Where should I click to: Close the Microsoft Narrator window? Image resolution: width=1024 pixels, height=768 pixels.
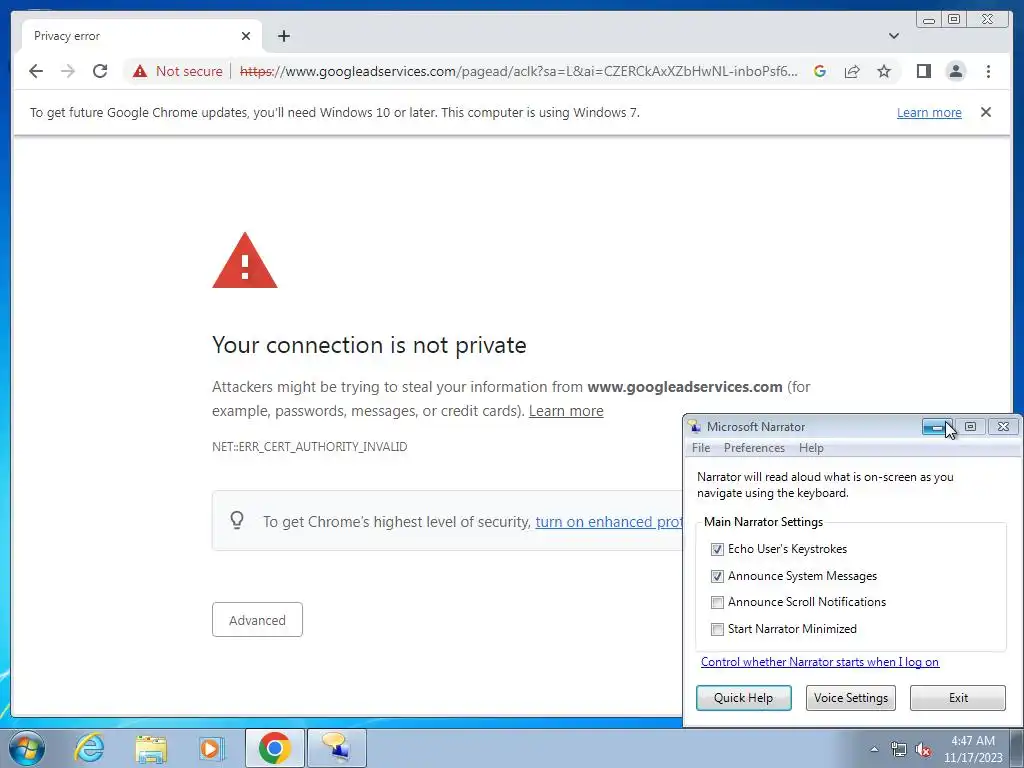[1003, 427]
